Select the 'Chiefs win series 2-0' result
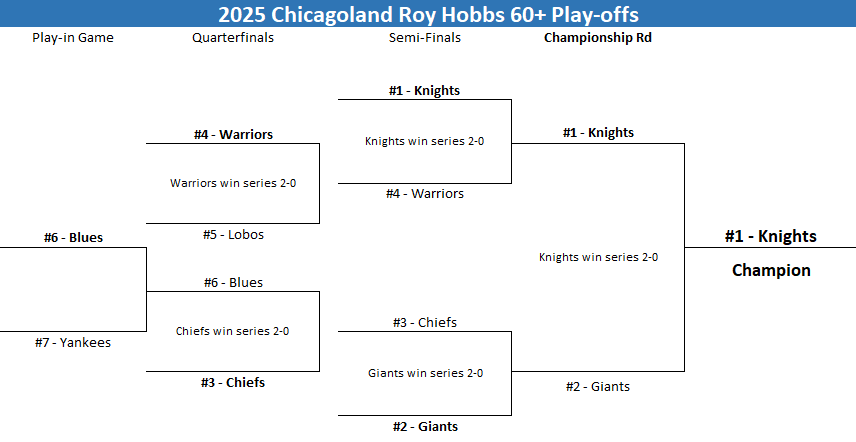The image size is (856, 442). (x=232, y=331)
